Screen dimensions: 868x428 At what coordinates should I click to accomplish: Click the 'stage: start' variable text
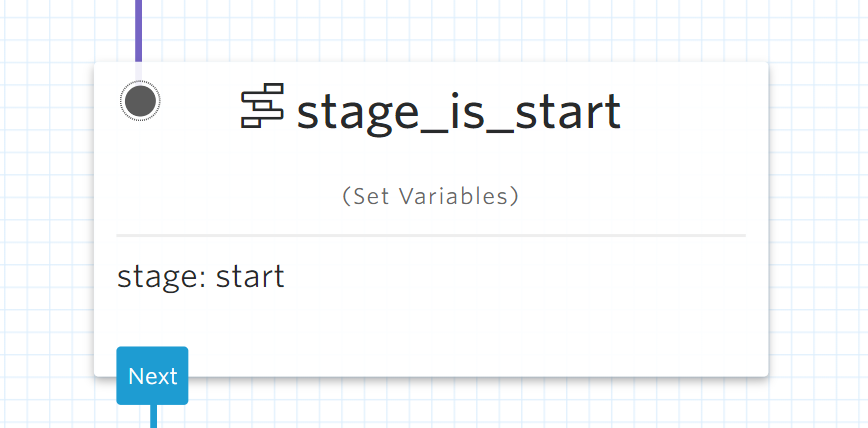pyautogui.click(x=201, y=276)
